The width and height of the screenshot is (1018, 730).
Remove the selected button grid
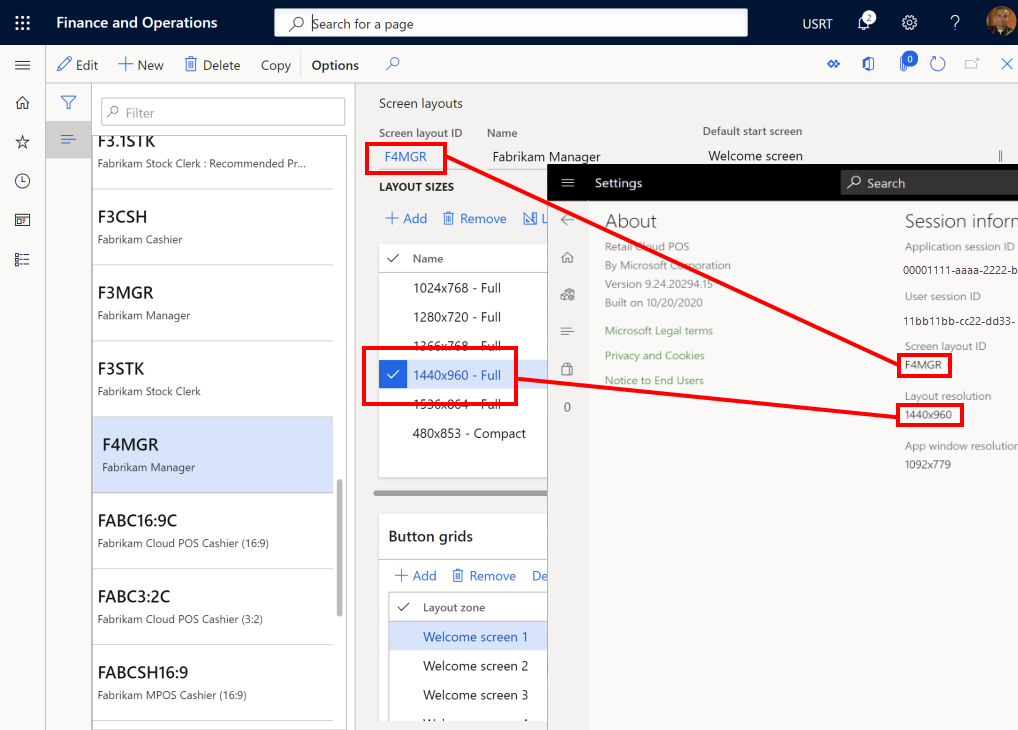point(484,575)
